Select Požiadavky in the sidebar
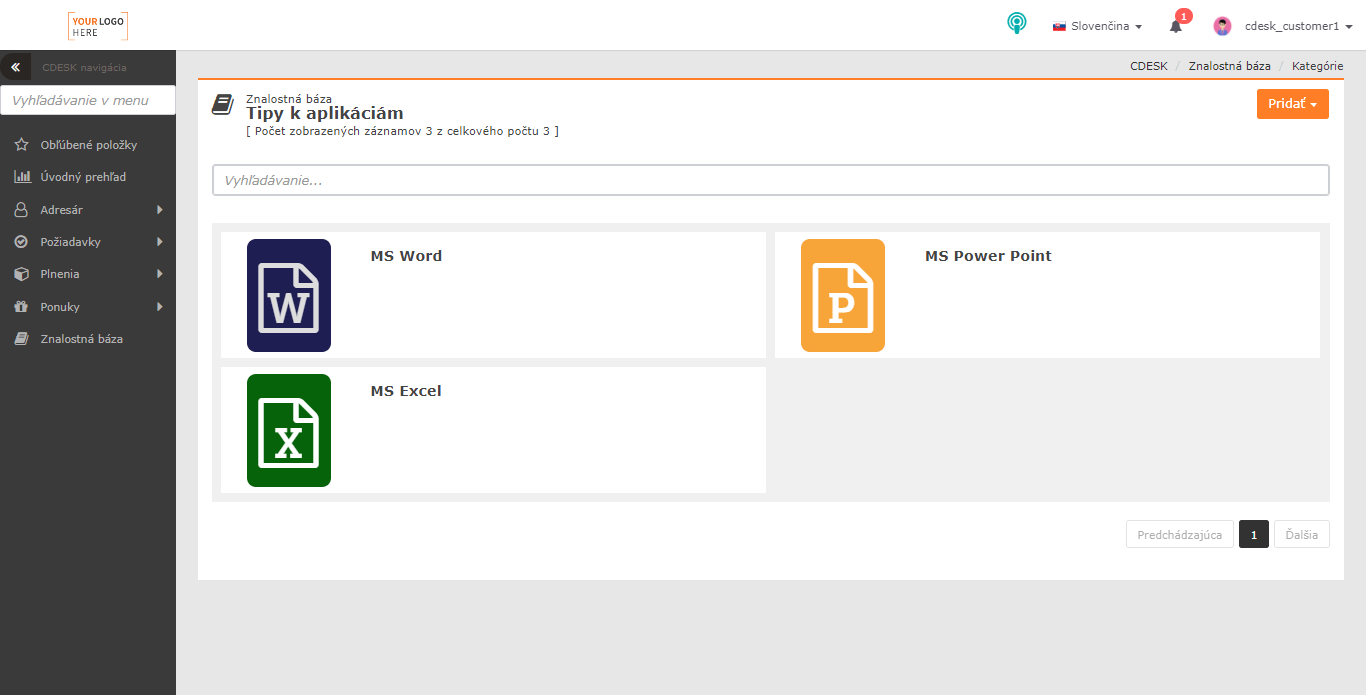This screenshot has width=1366, height=695. click(x=70, y=242)
